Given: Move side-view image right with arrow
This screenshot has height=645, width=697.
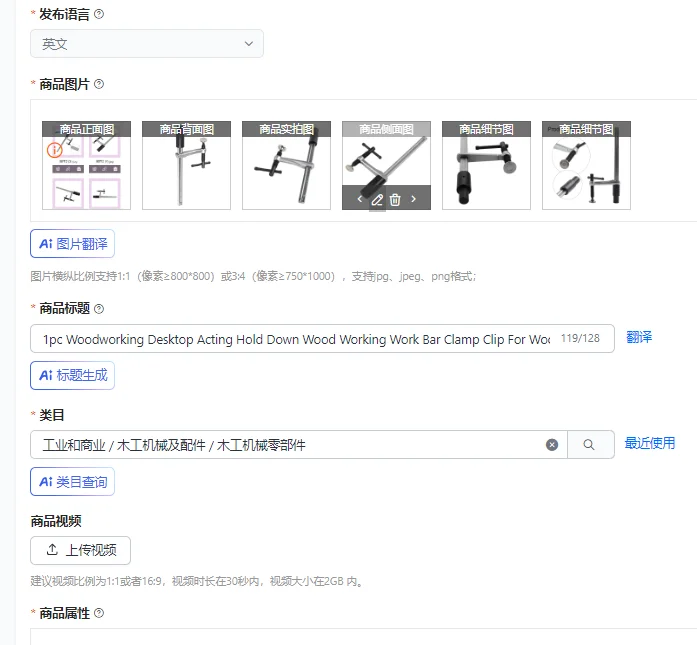Looking at the screenshot, I should coord(413,199).
